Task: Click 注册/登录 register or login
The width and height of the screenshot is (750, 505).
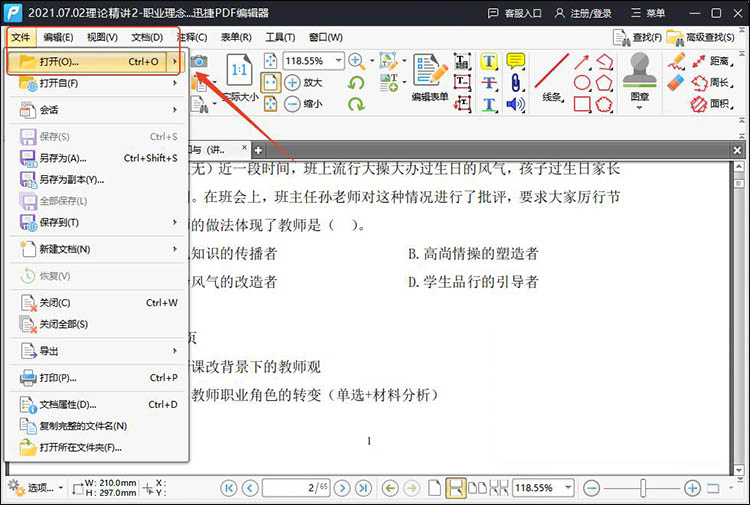Action: (583, 13)
